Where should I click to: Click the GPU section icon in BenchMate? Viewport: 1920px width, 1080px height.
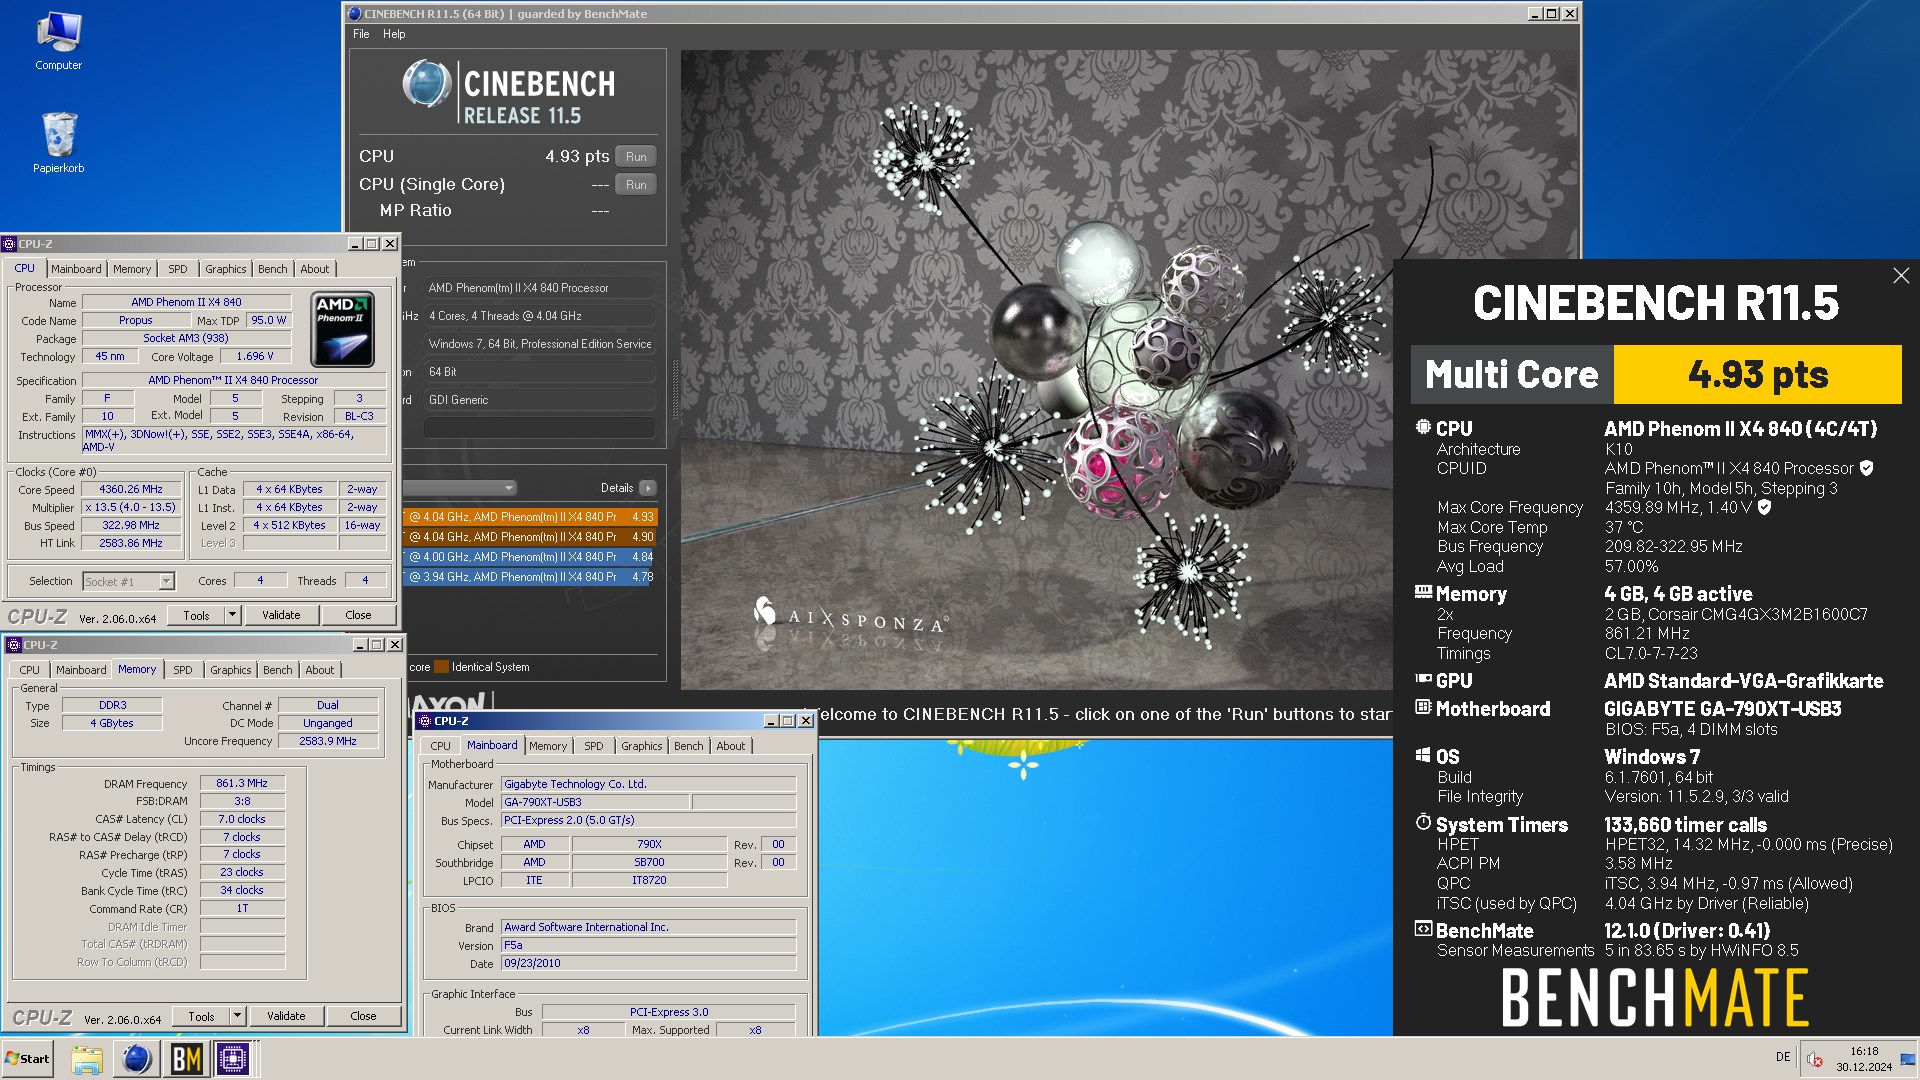1423,679
